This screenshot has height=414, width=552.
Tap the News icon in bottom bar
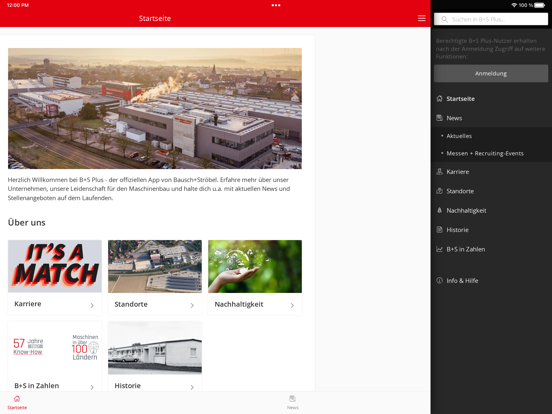click(x=292, y=399)
